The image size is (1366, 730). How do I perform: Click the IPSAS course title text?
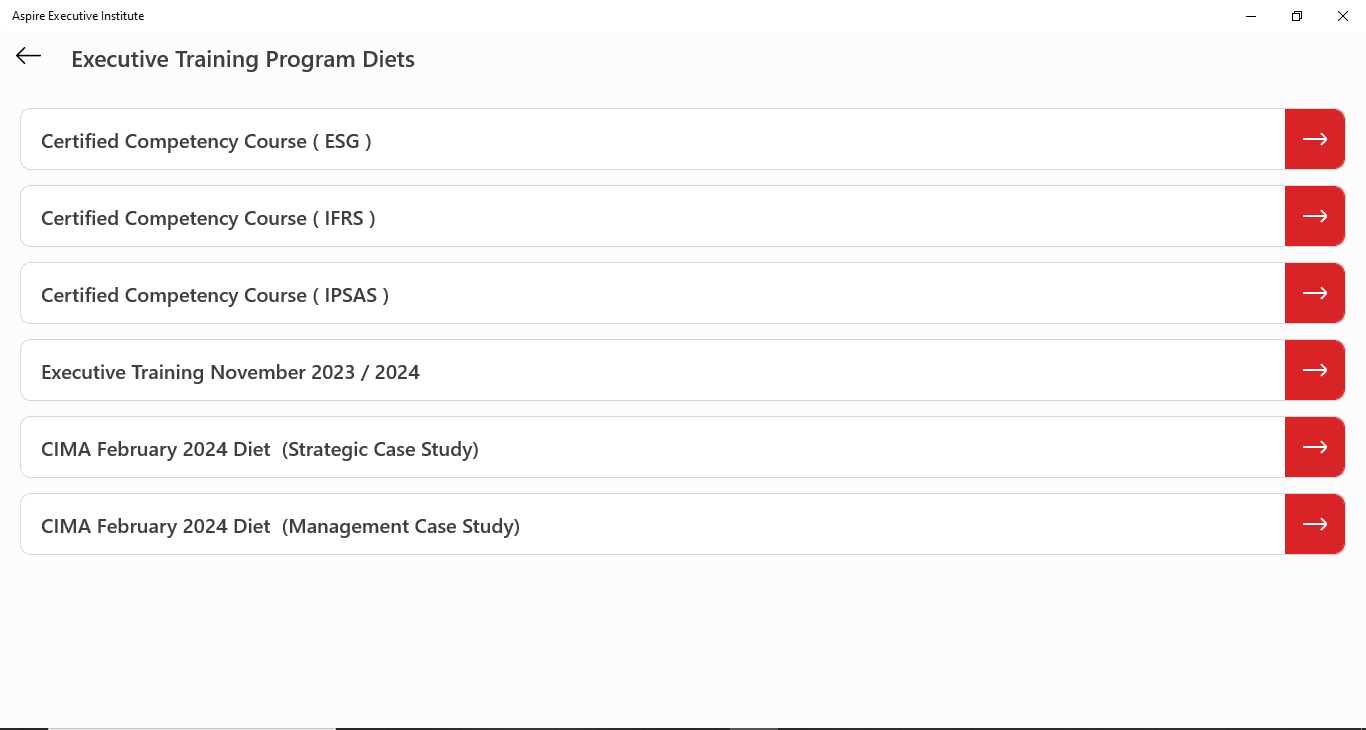point(215,296)
